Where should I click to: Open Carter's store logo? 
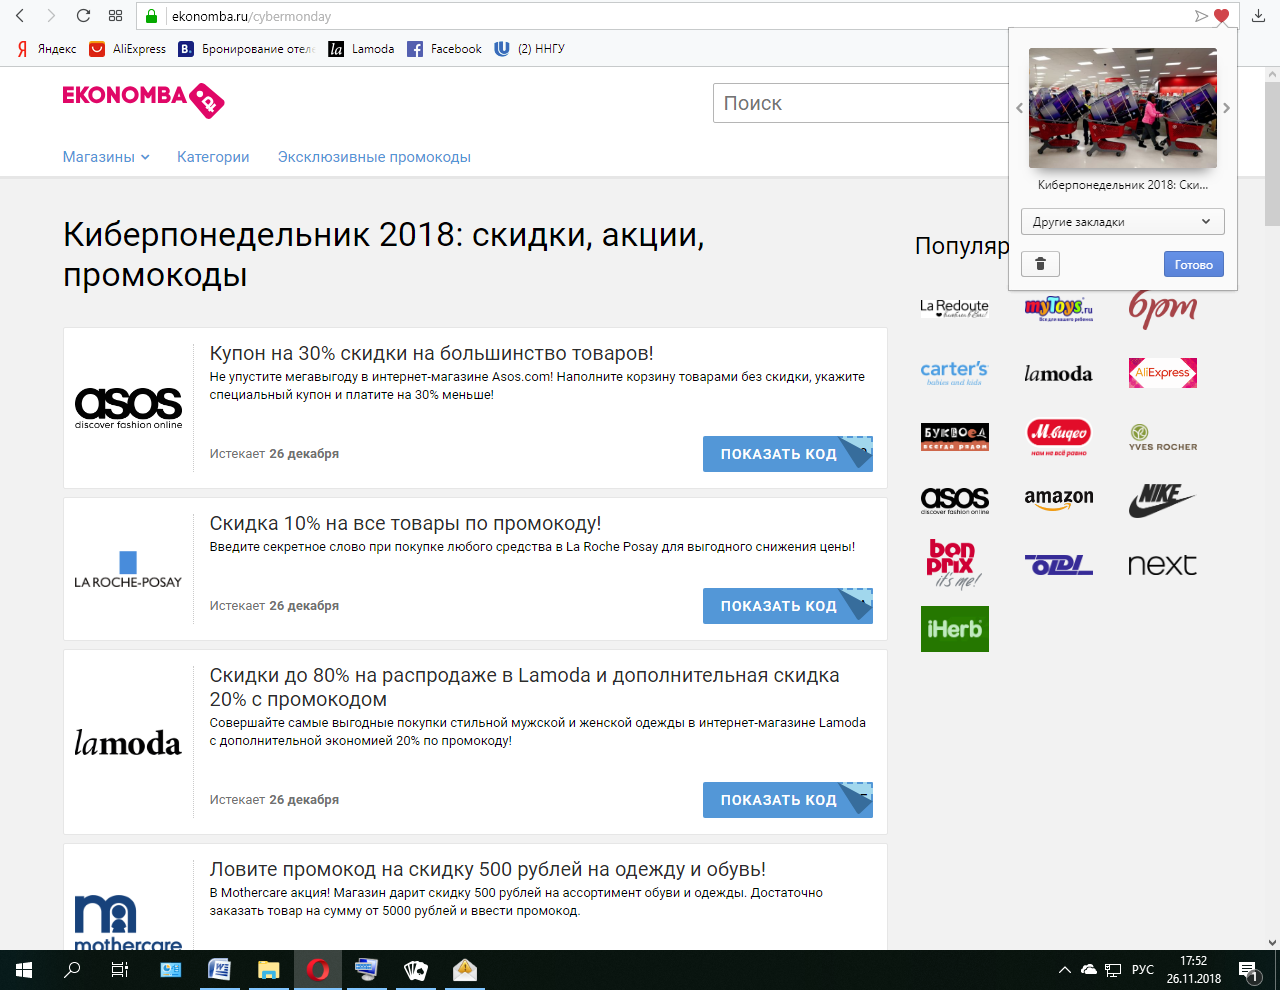point(954,373)
